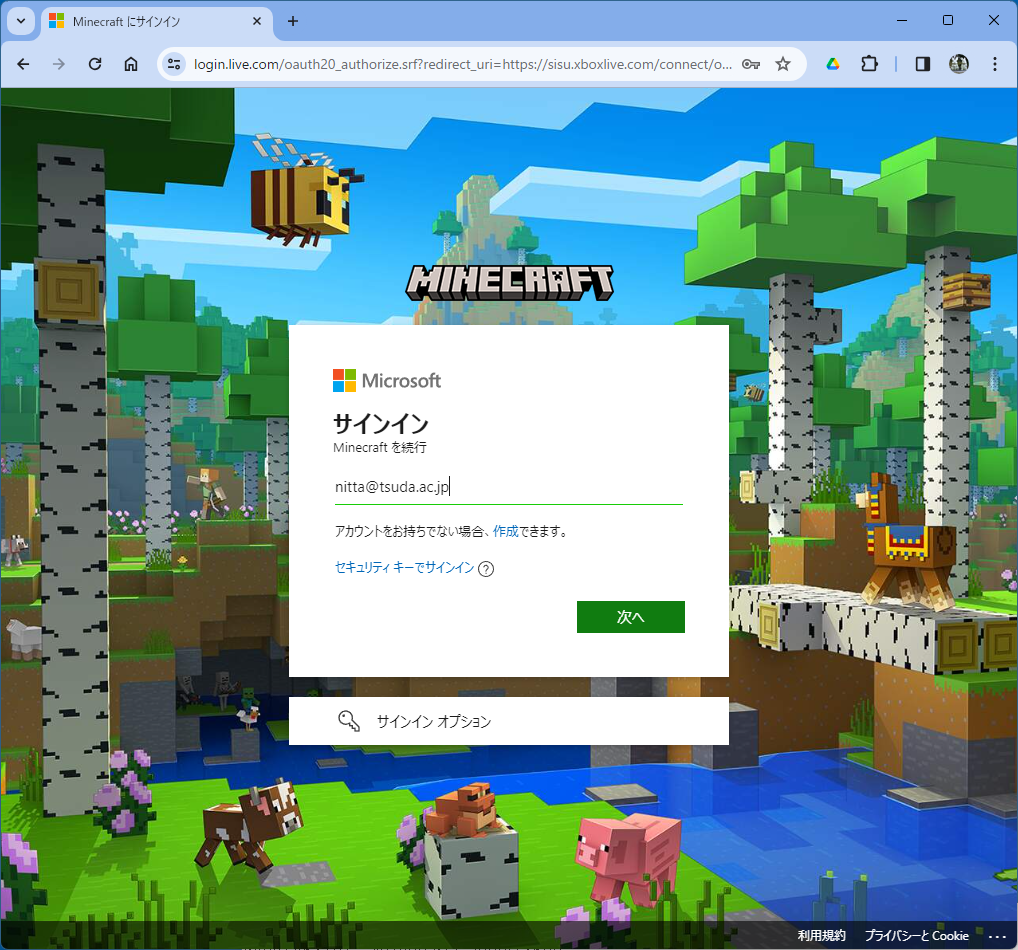The image size is (1018, 950).
Task: Open a new browser tab
Action: click(293, 21)
